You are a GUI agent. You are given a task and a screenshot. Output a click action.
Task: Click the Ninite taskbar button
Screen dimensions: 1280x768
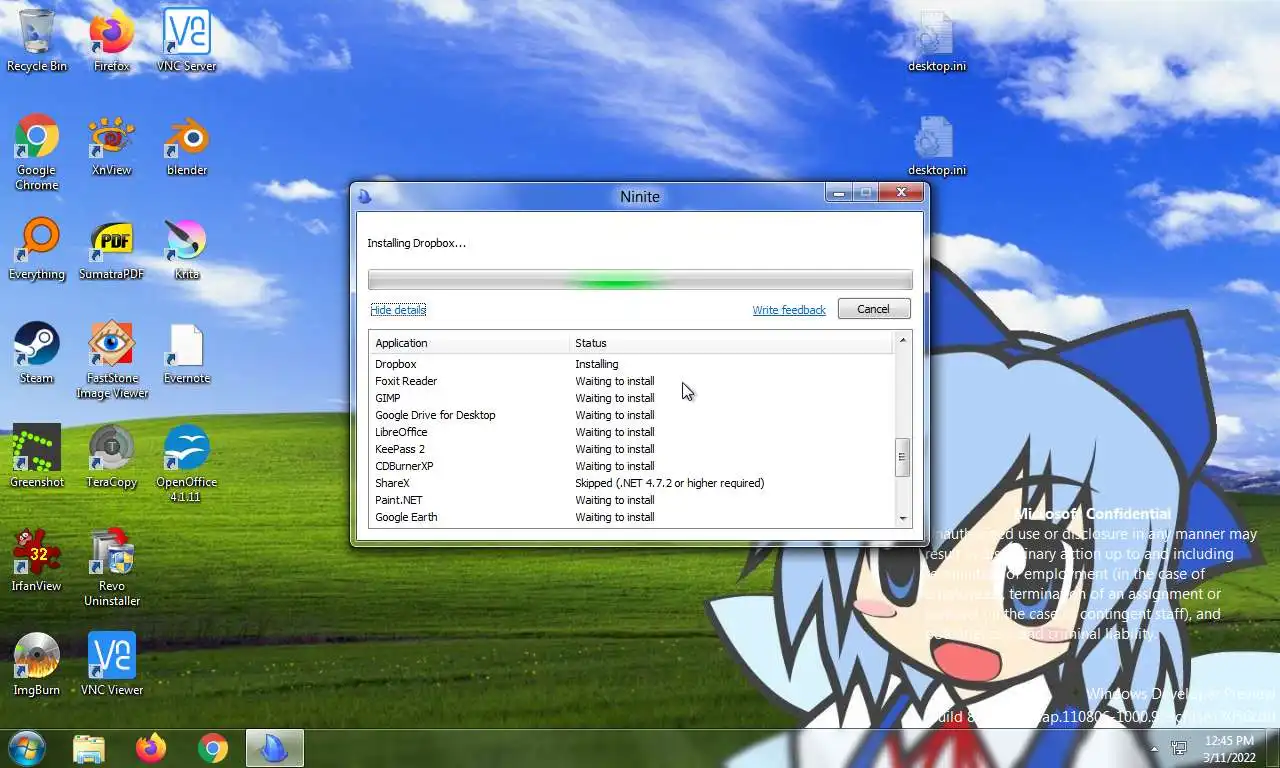274,748
